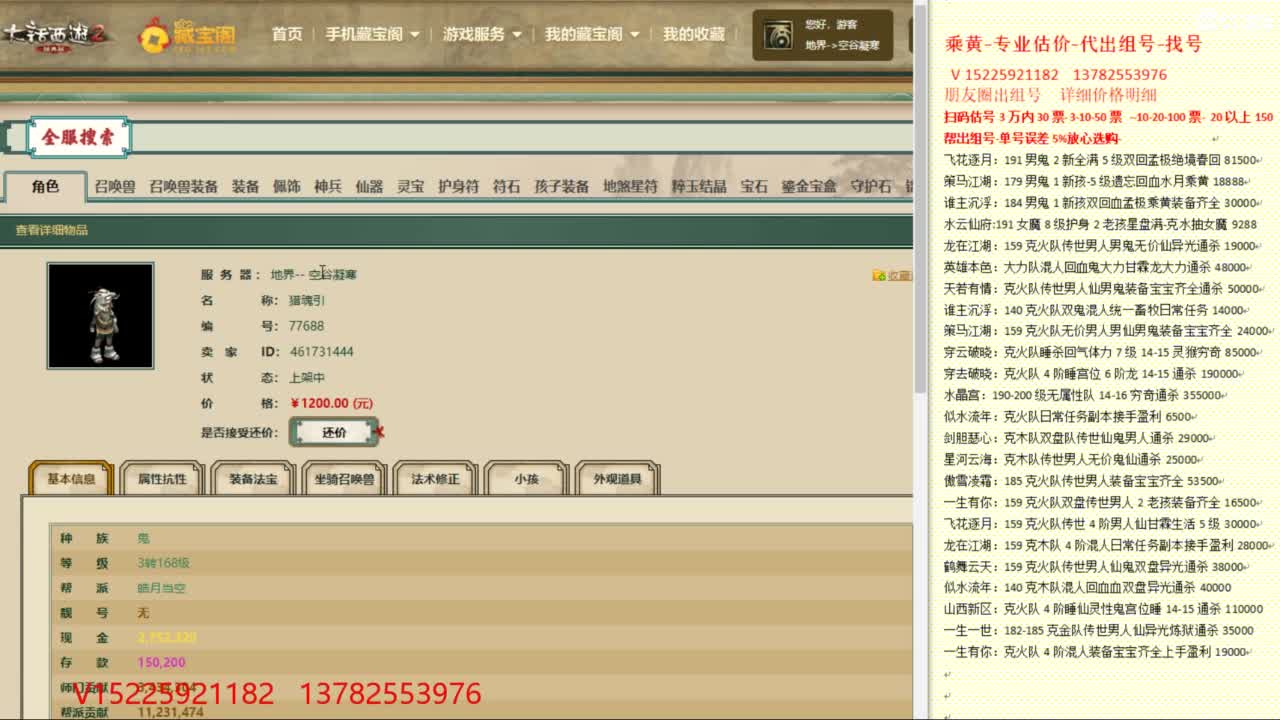Switch to the 法术修正 tab
This screenshot has height=720, width=1280.
435,479
